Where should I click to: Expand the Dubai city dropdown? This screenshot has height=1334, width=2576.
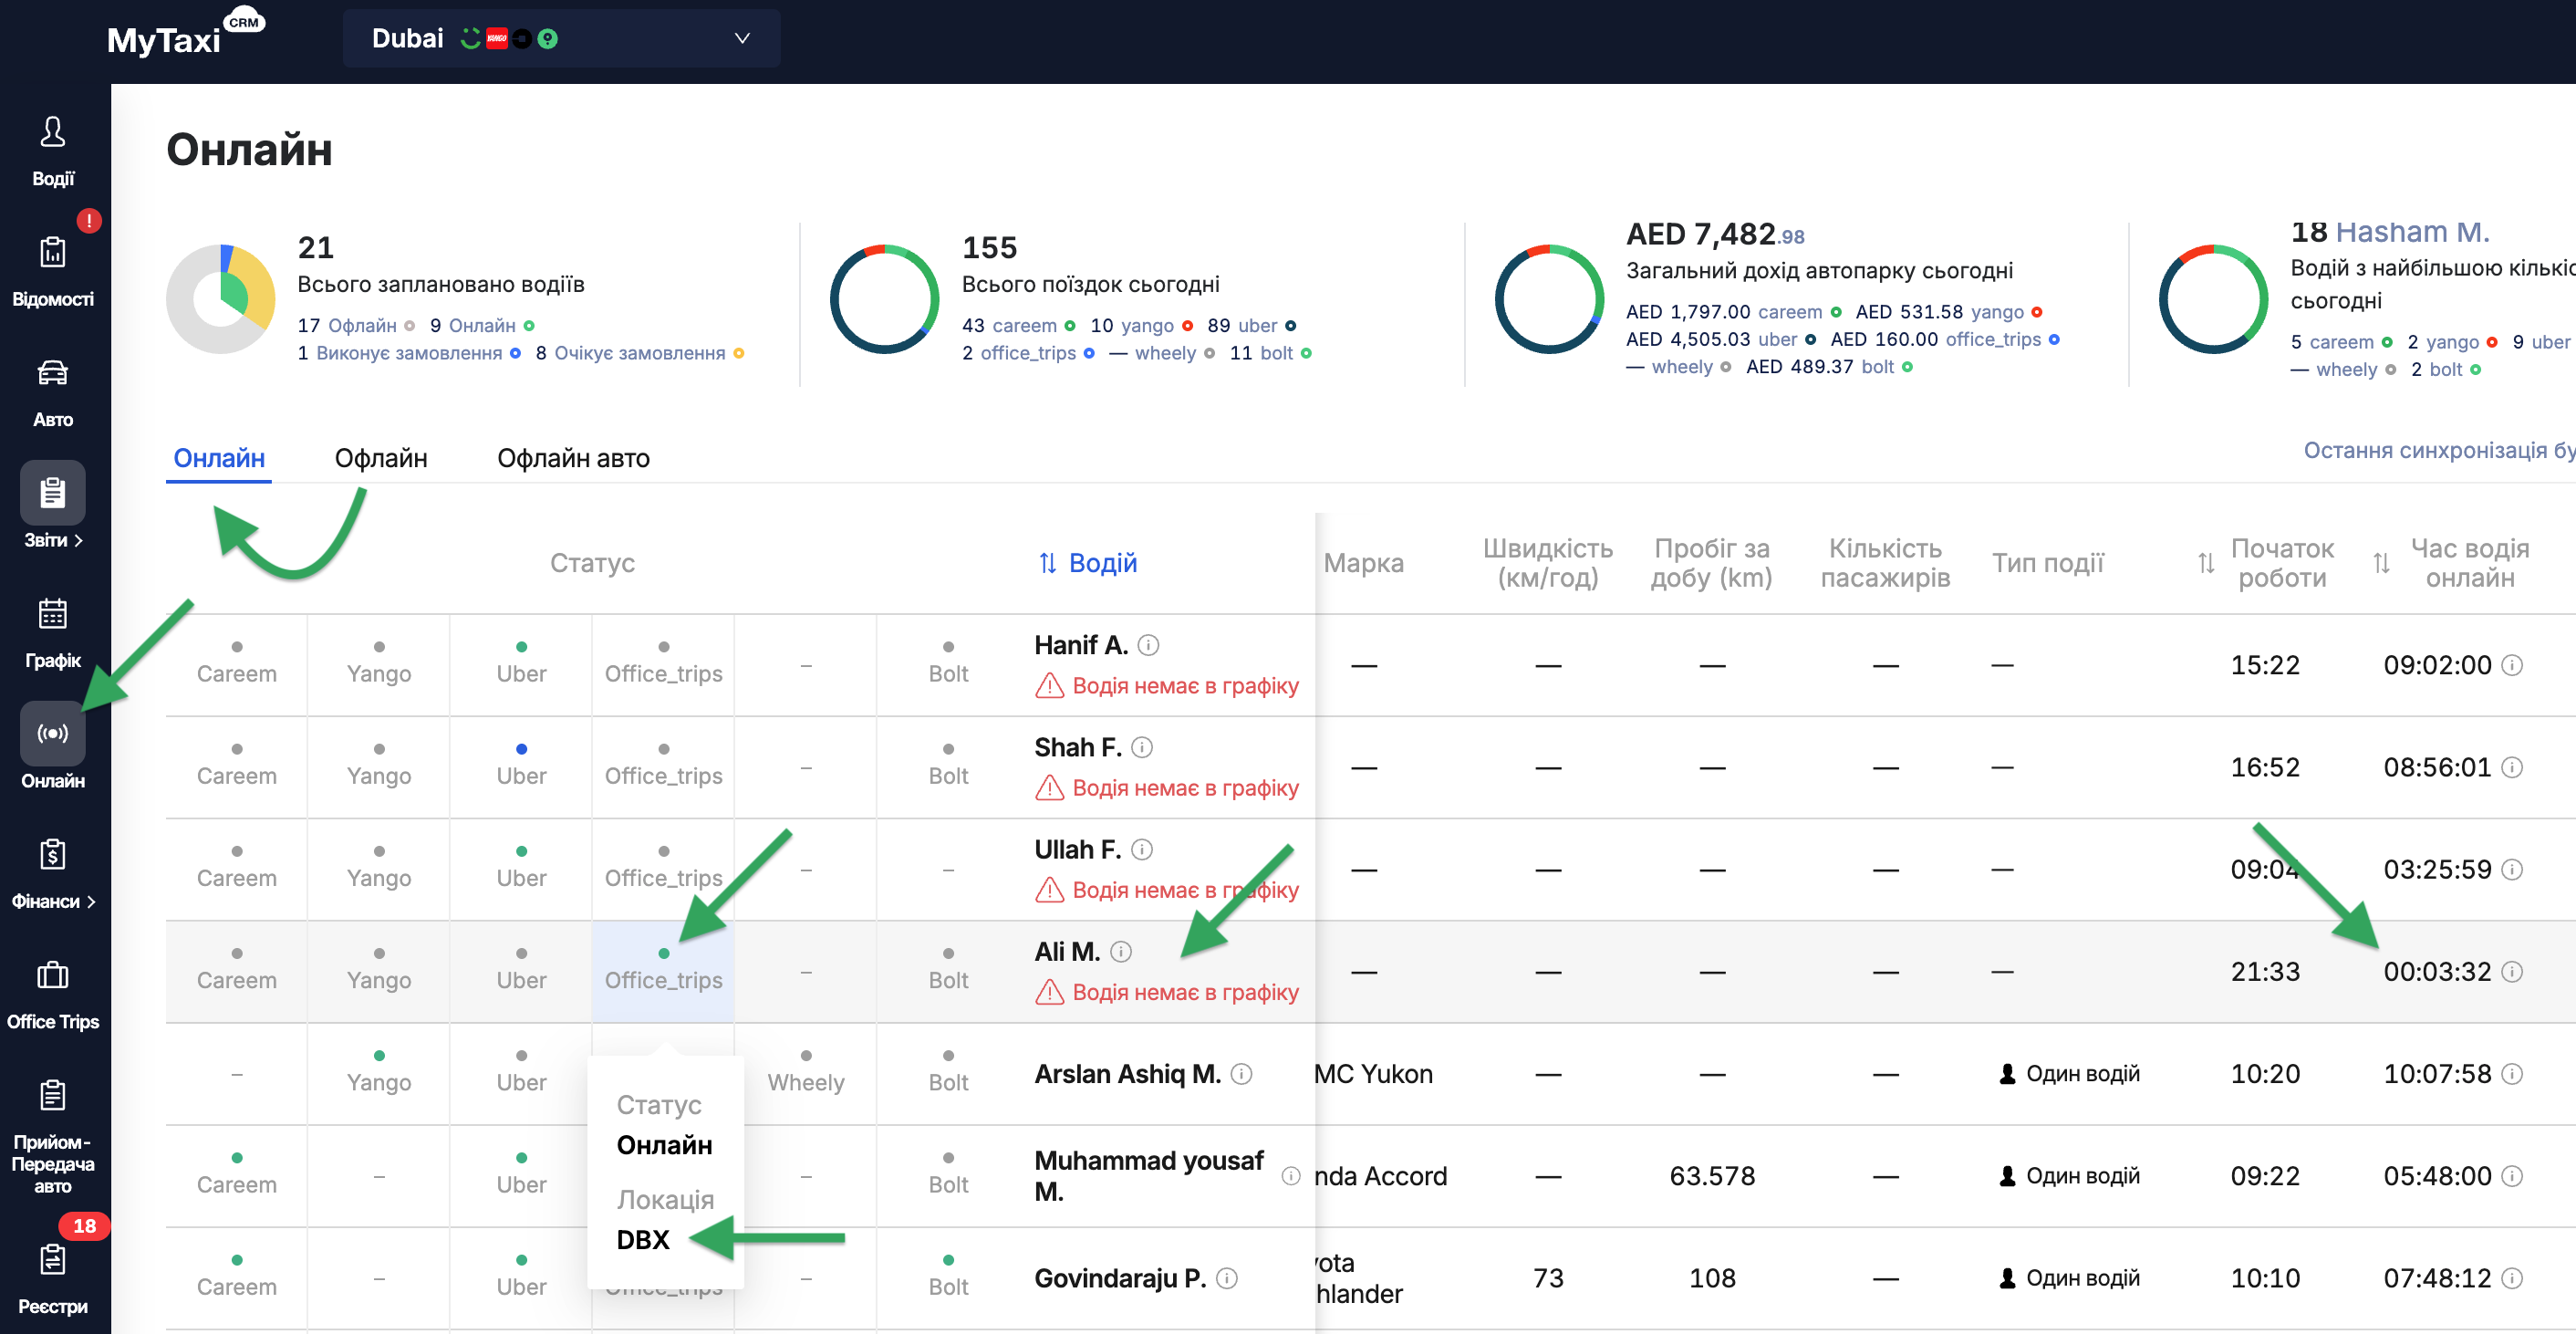[x=561, y=38]
